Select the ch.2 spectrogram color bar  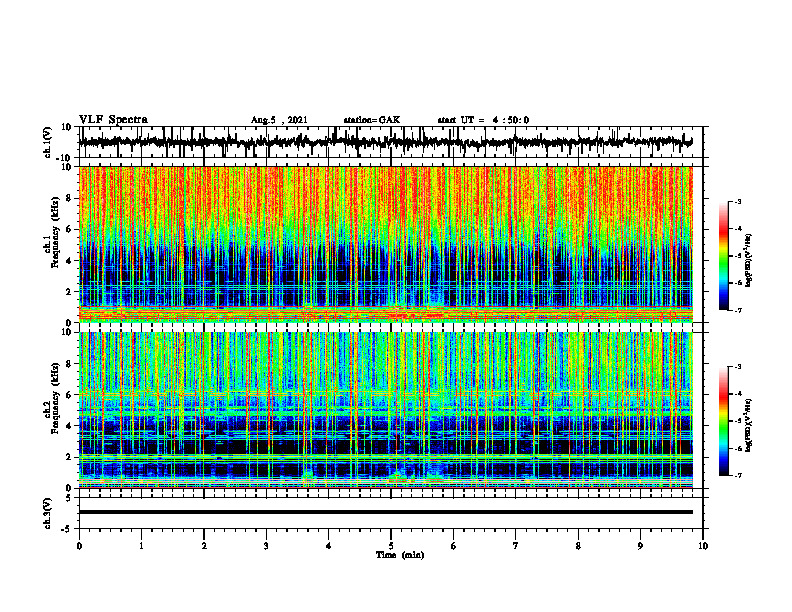pyautogui.click(x=723, y=421)
